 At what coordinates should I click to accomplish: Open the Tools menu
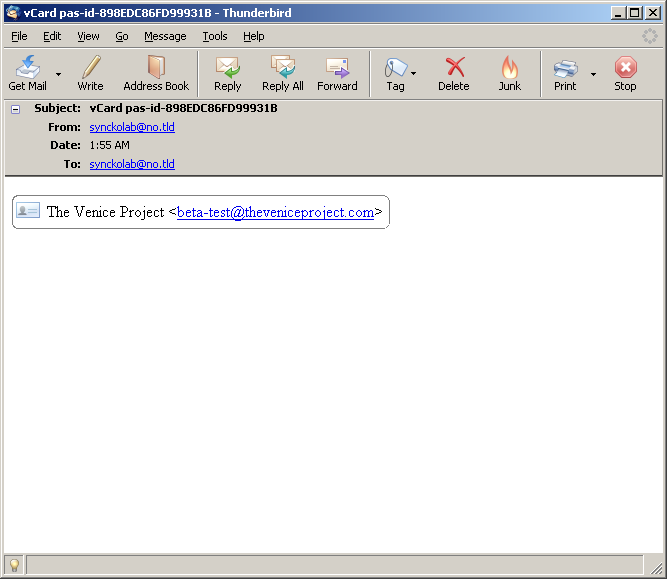[x=215, y=36]
